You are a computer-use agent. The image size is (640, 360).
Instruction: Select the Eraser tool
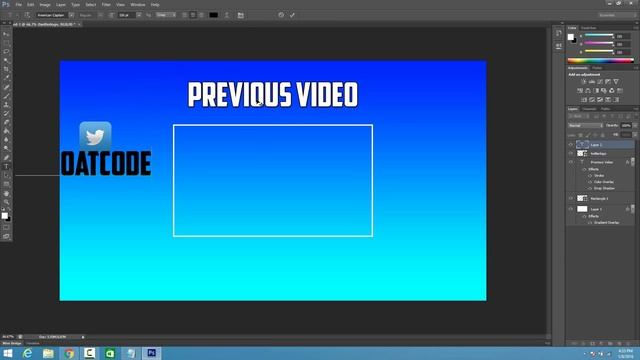pos(6,122)
